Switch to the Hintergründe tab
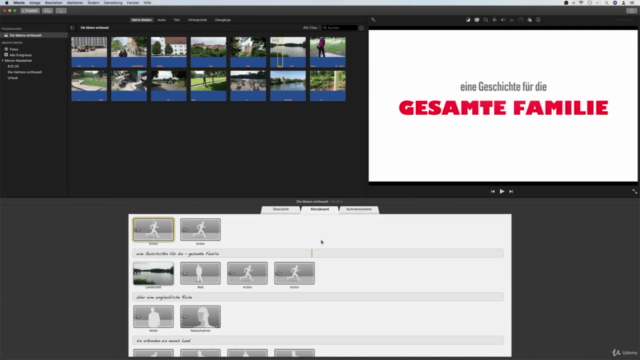640x360 pixels. pyautogui.click(x=198, y=20)
